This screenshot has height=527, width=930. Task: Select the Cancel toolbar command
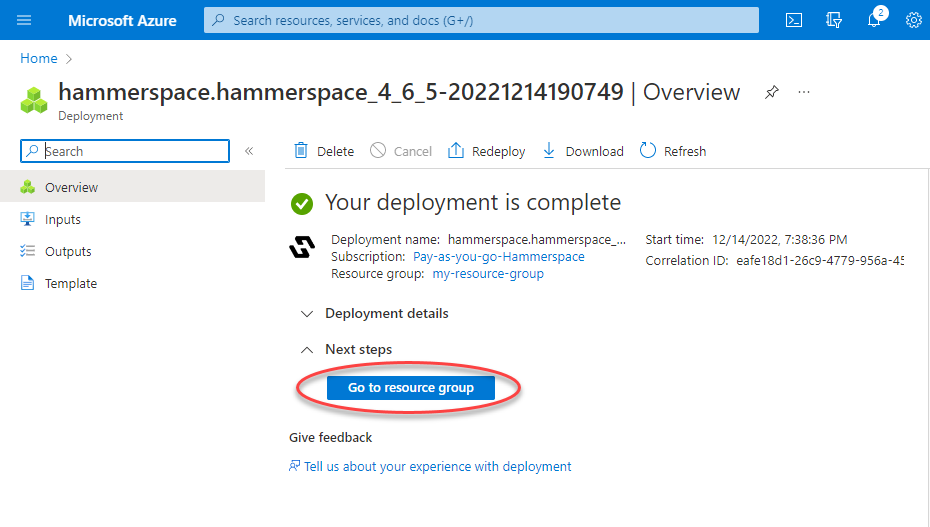(401, 151)
